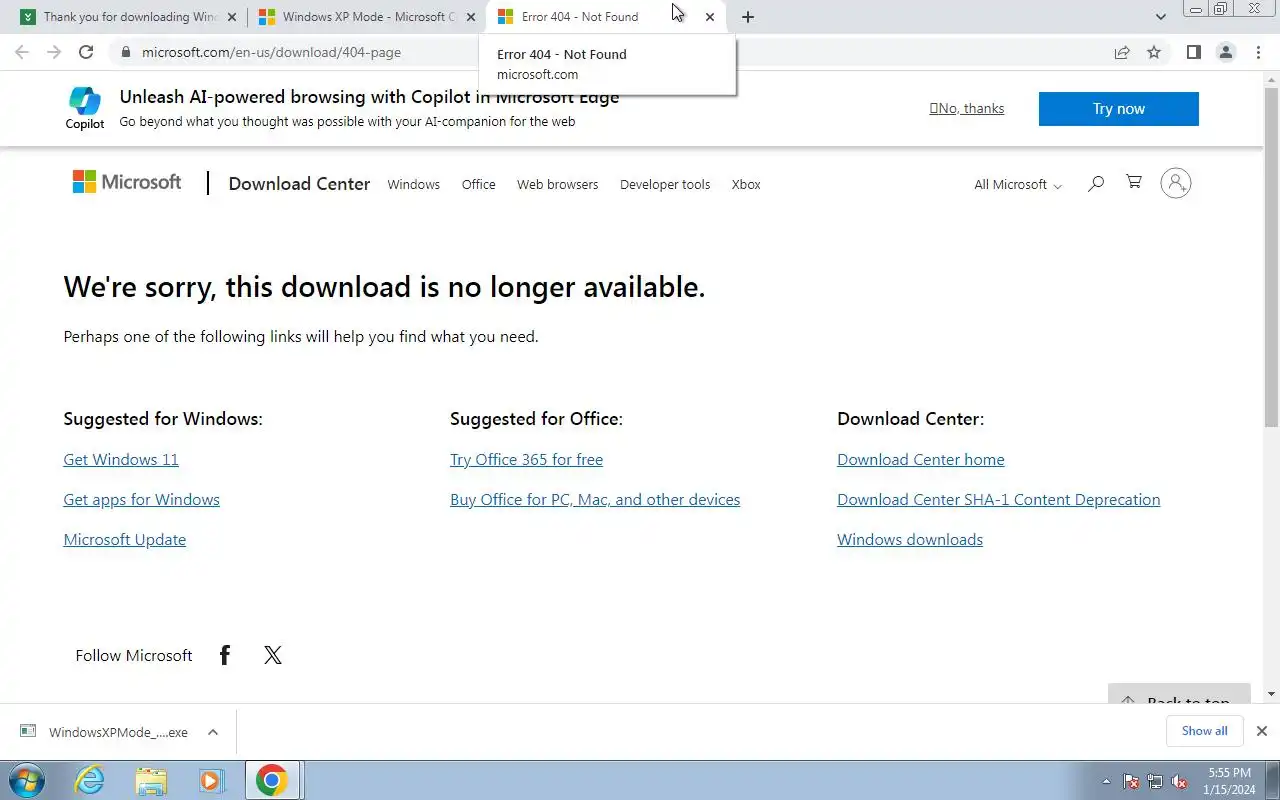1280x800 pixels.
Task: Open the Office navigation item
Action: [x=479, y=184]
